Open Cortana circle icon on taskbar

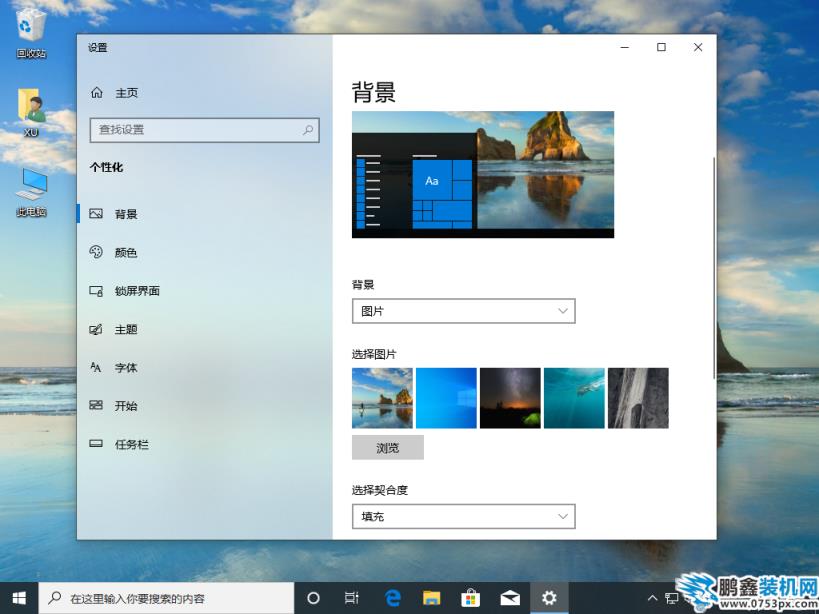point(313,598)
